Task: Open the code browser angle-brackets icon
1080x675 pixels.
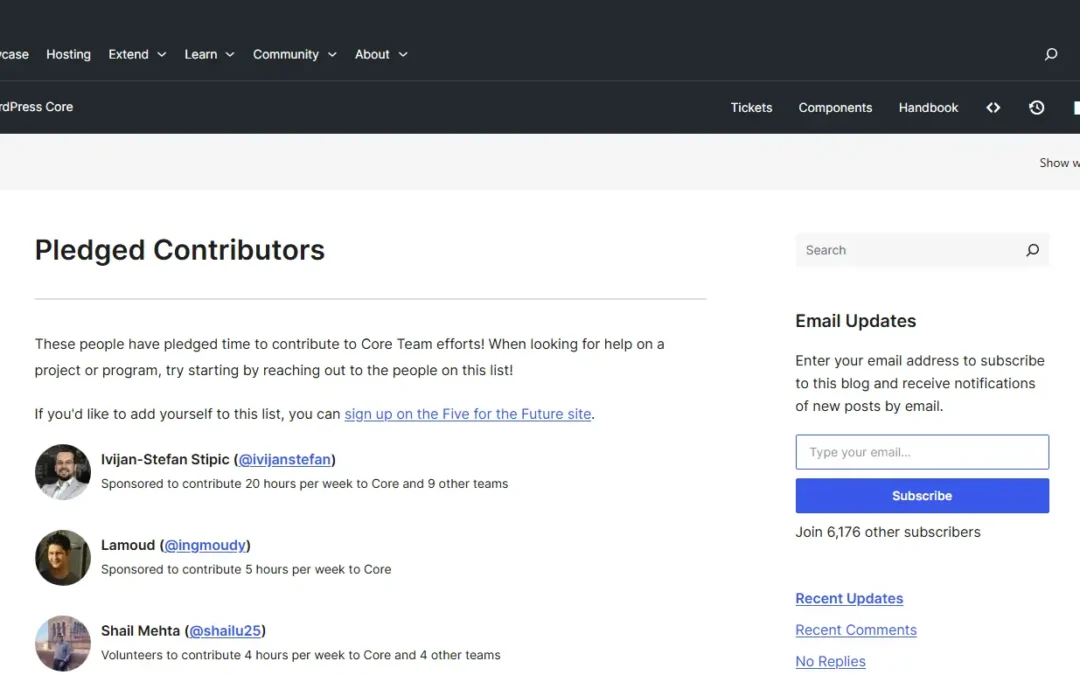Action: click(993, 107)
